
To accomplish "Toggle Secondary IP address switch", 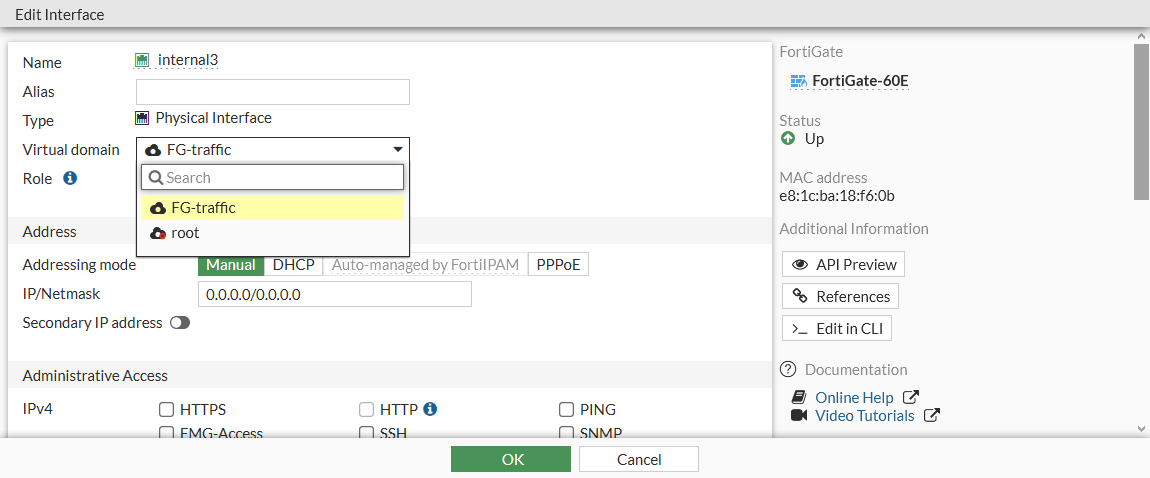I will [x=180, y=323].
